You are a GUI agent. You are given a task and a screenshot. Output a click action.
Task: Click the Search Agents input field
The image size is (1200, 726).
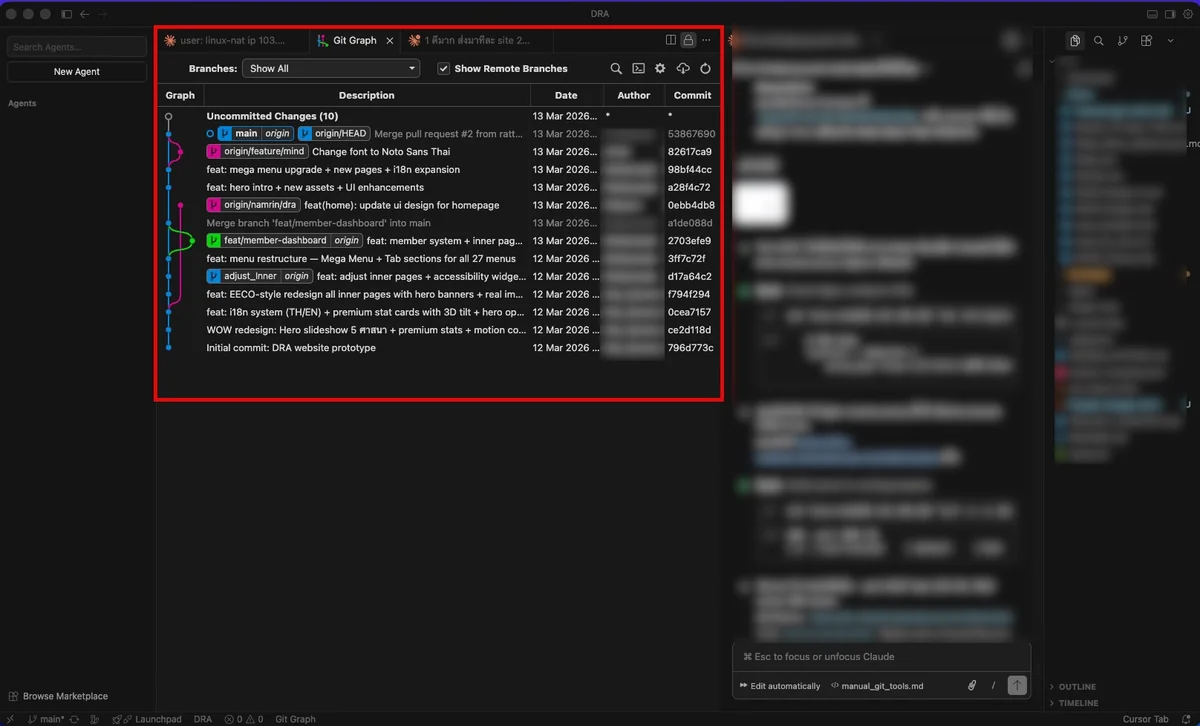(76, 46)
